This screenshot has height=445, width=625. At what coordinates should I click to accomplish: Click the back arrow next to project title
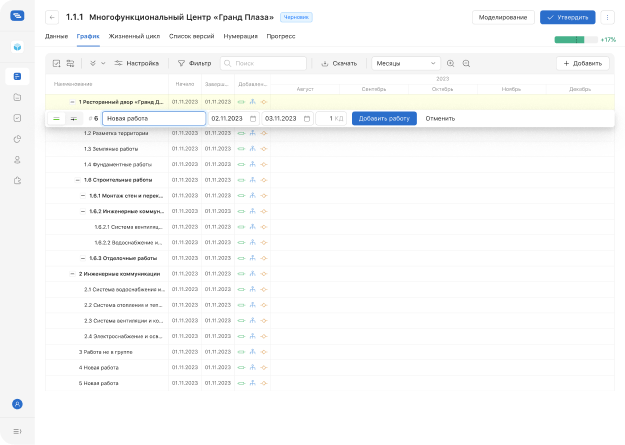(x=52, y=17)
